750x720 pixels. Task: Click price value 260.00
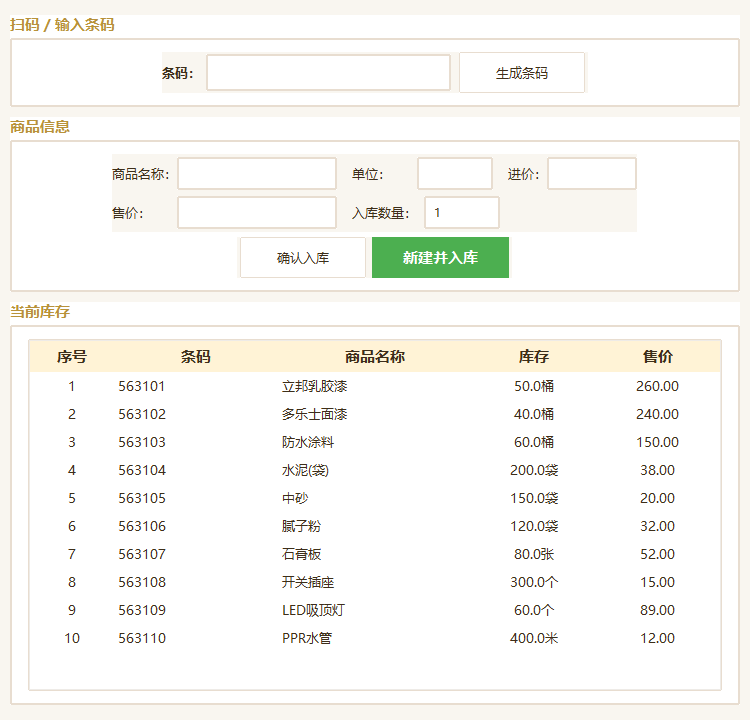pos(658,386)
